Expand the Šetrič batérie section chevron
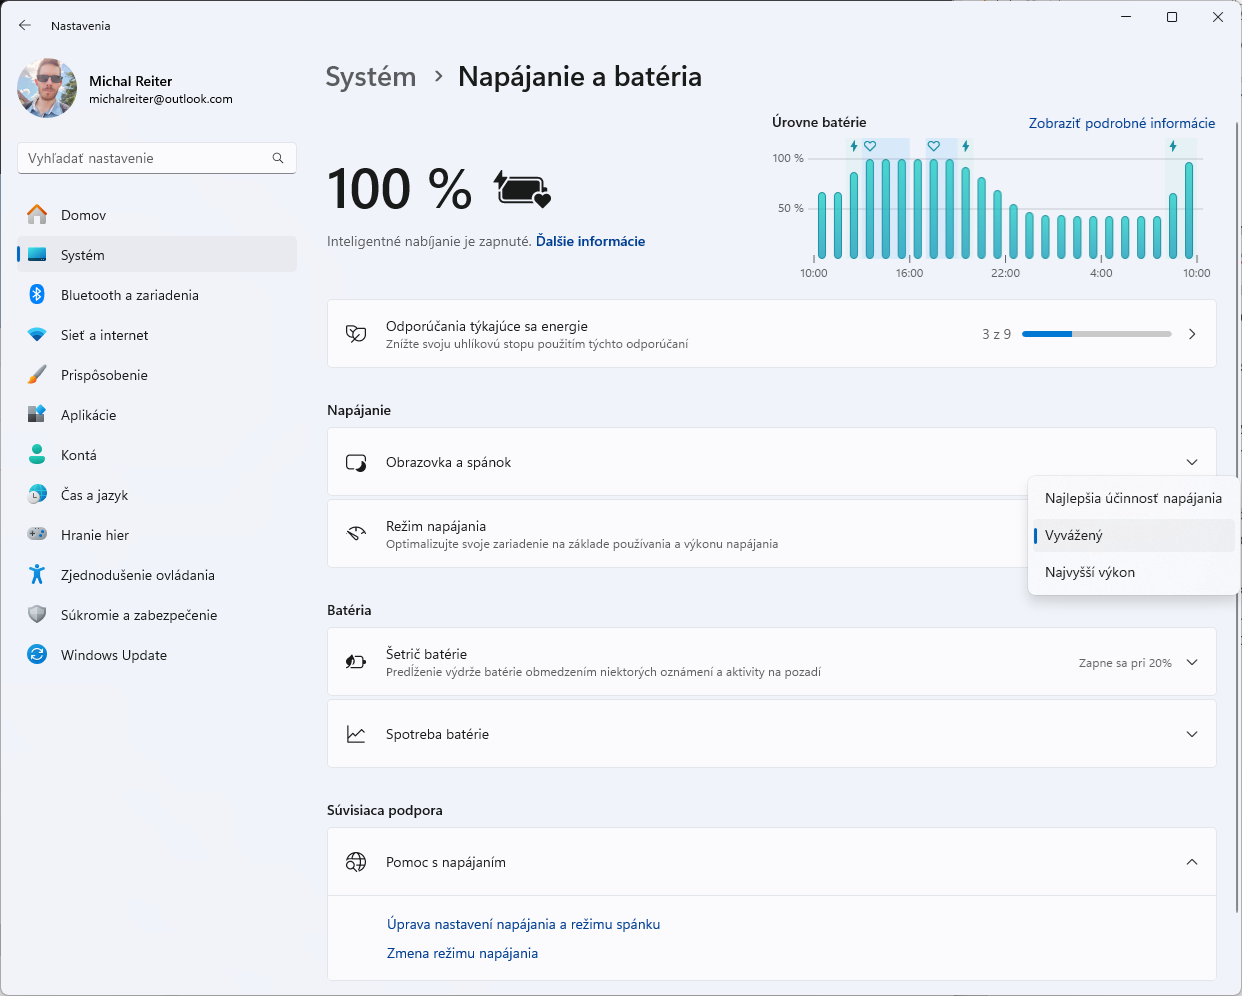Viewport: 1242px width, 996px height. coord(1191,662)
